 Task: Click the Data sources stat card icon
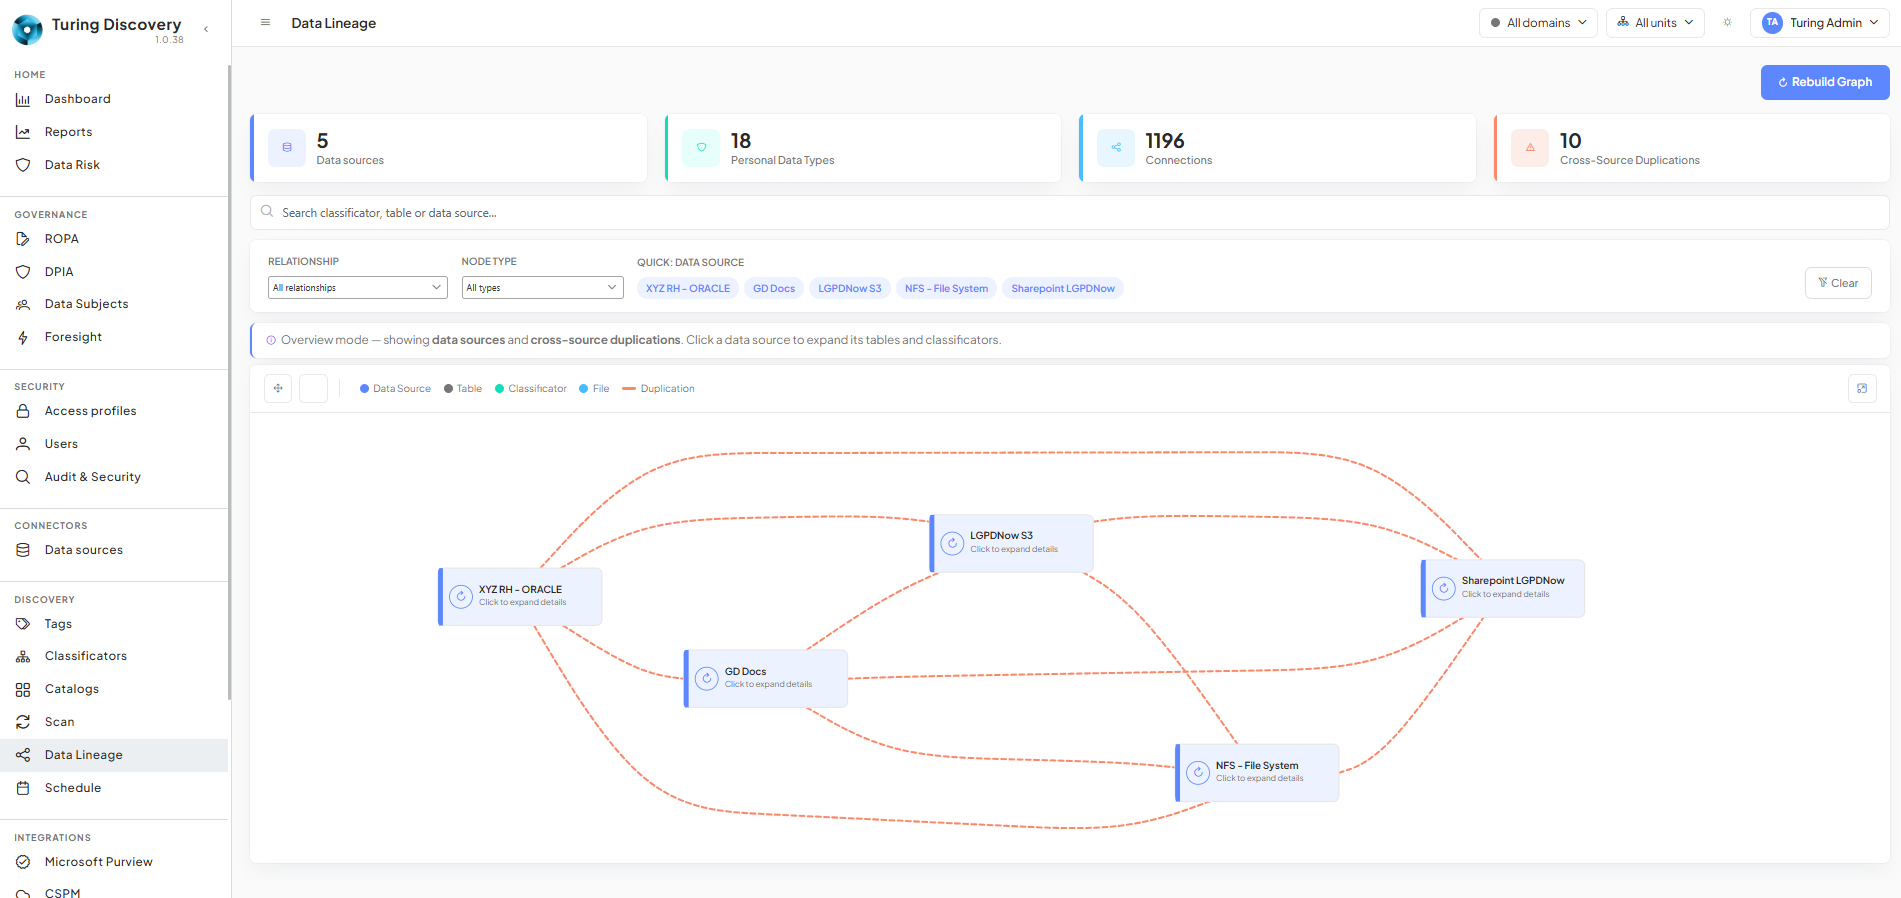pos(287,148)
